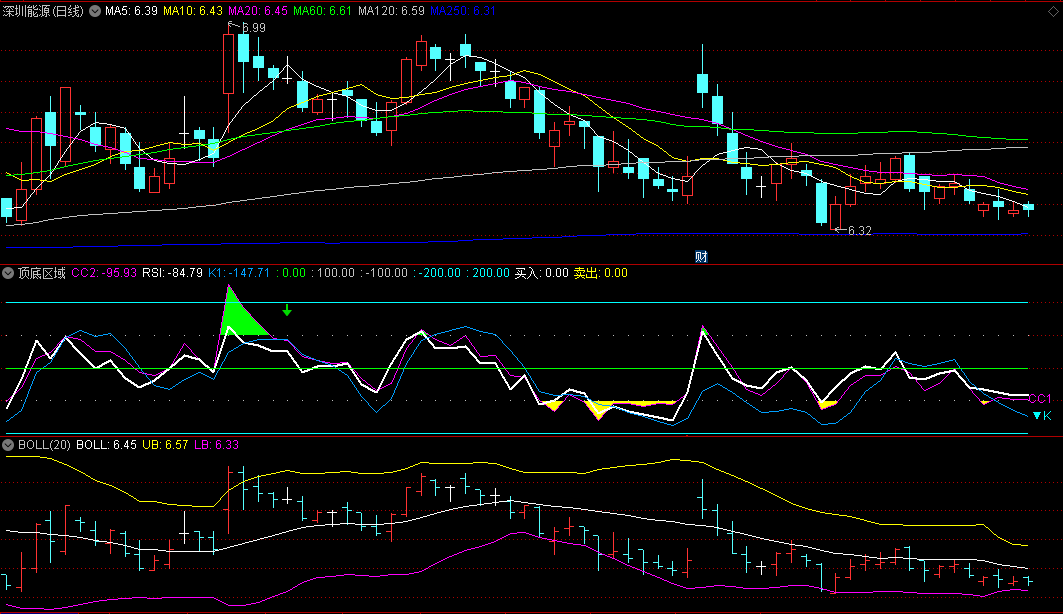Select the BOLL(20) indicator name
1063x614 pixels.
point(44,445)
